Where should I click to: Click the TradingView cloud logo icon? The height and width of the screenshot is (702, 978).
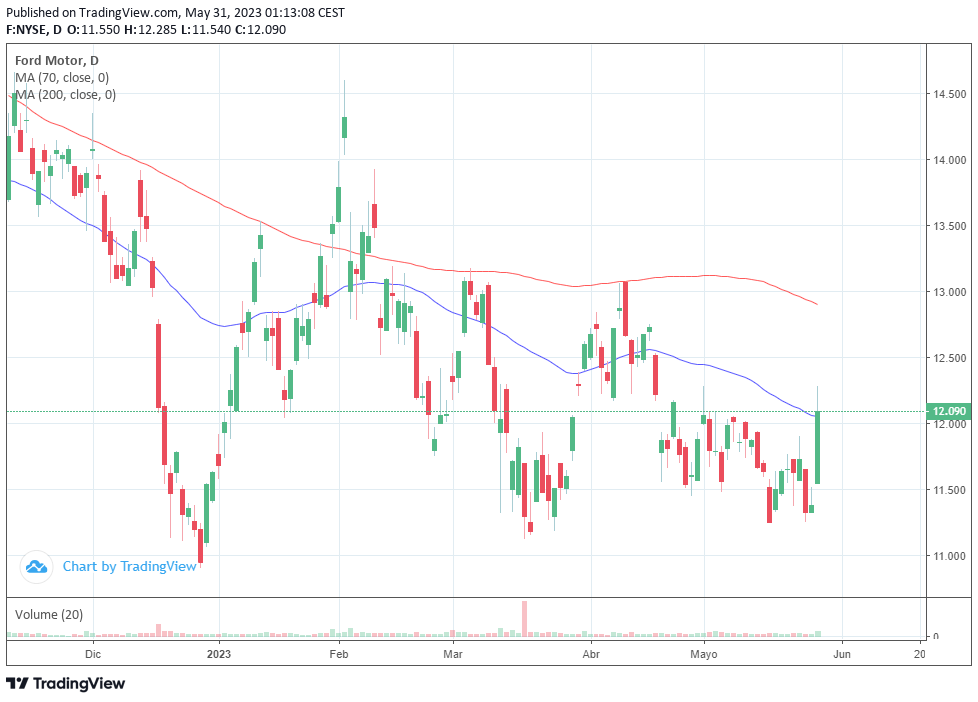(x=36, y=567)
